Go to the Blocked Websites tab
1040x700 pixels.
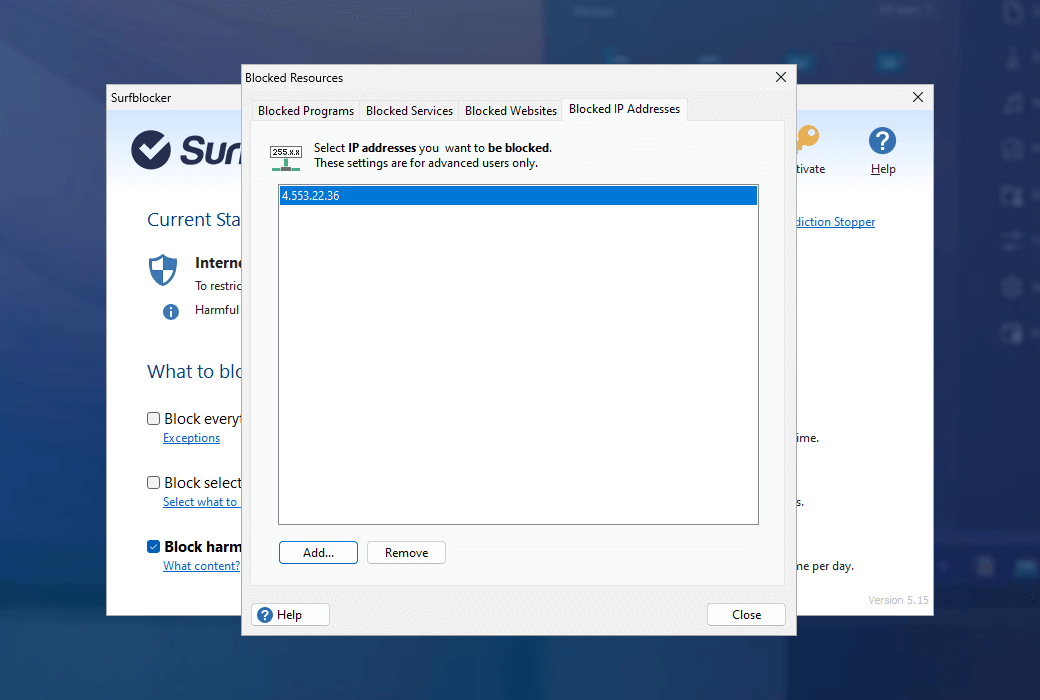511,111
